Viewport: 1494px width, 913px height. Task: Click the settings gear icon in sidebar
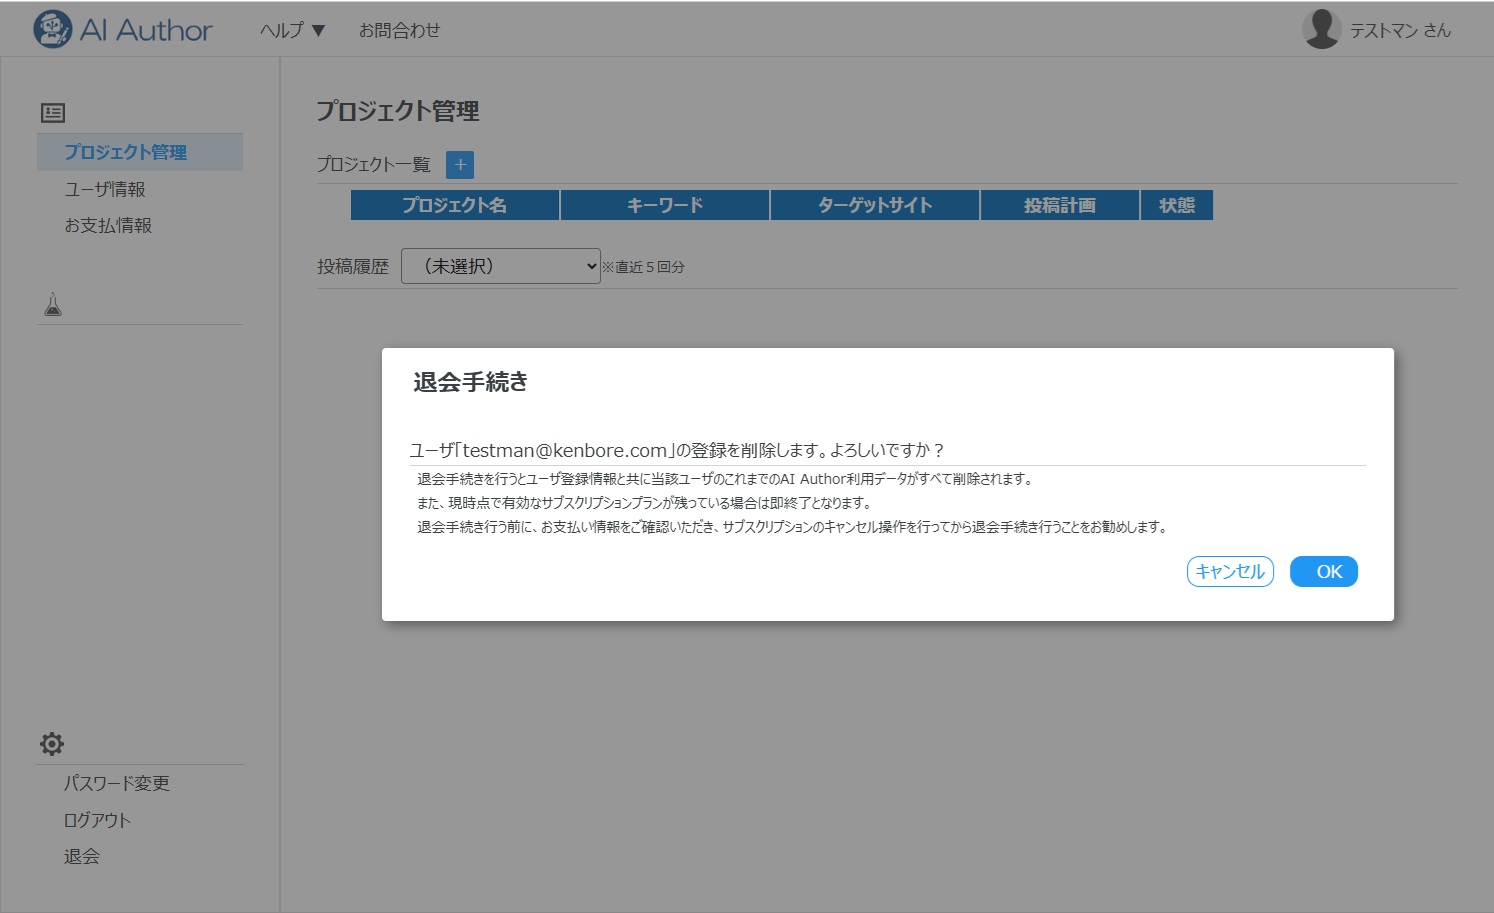(x=52, y=744)
